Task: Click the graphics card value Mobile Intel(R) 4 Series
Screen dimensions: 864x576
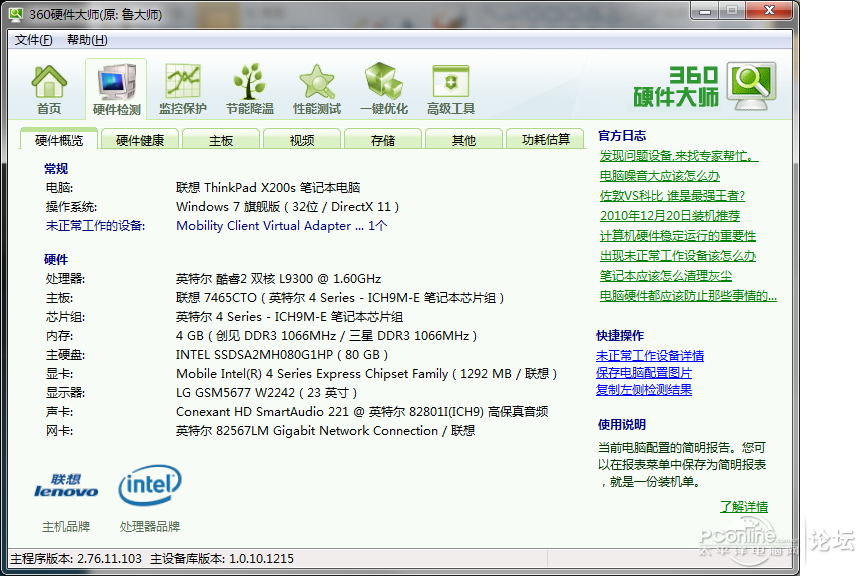Action: click(366, 374)
